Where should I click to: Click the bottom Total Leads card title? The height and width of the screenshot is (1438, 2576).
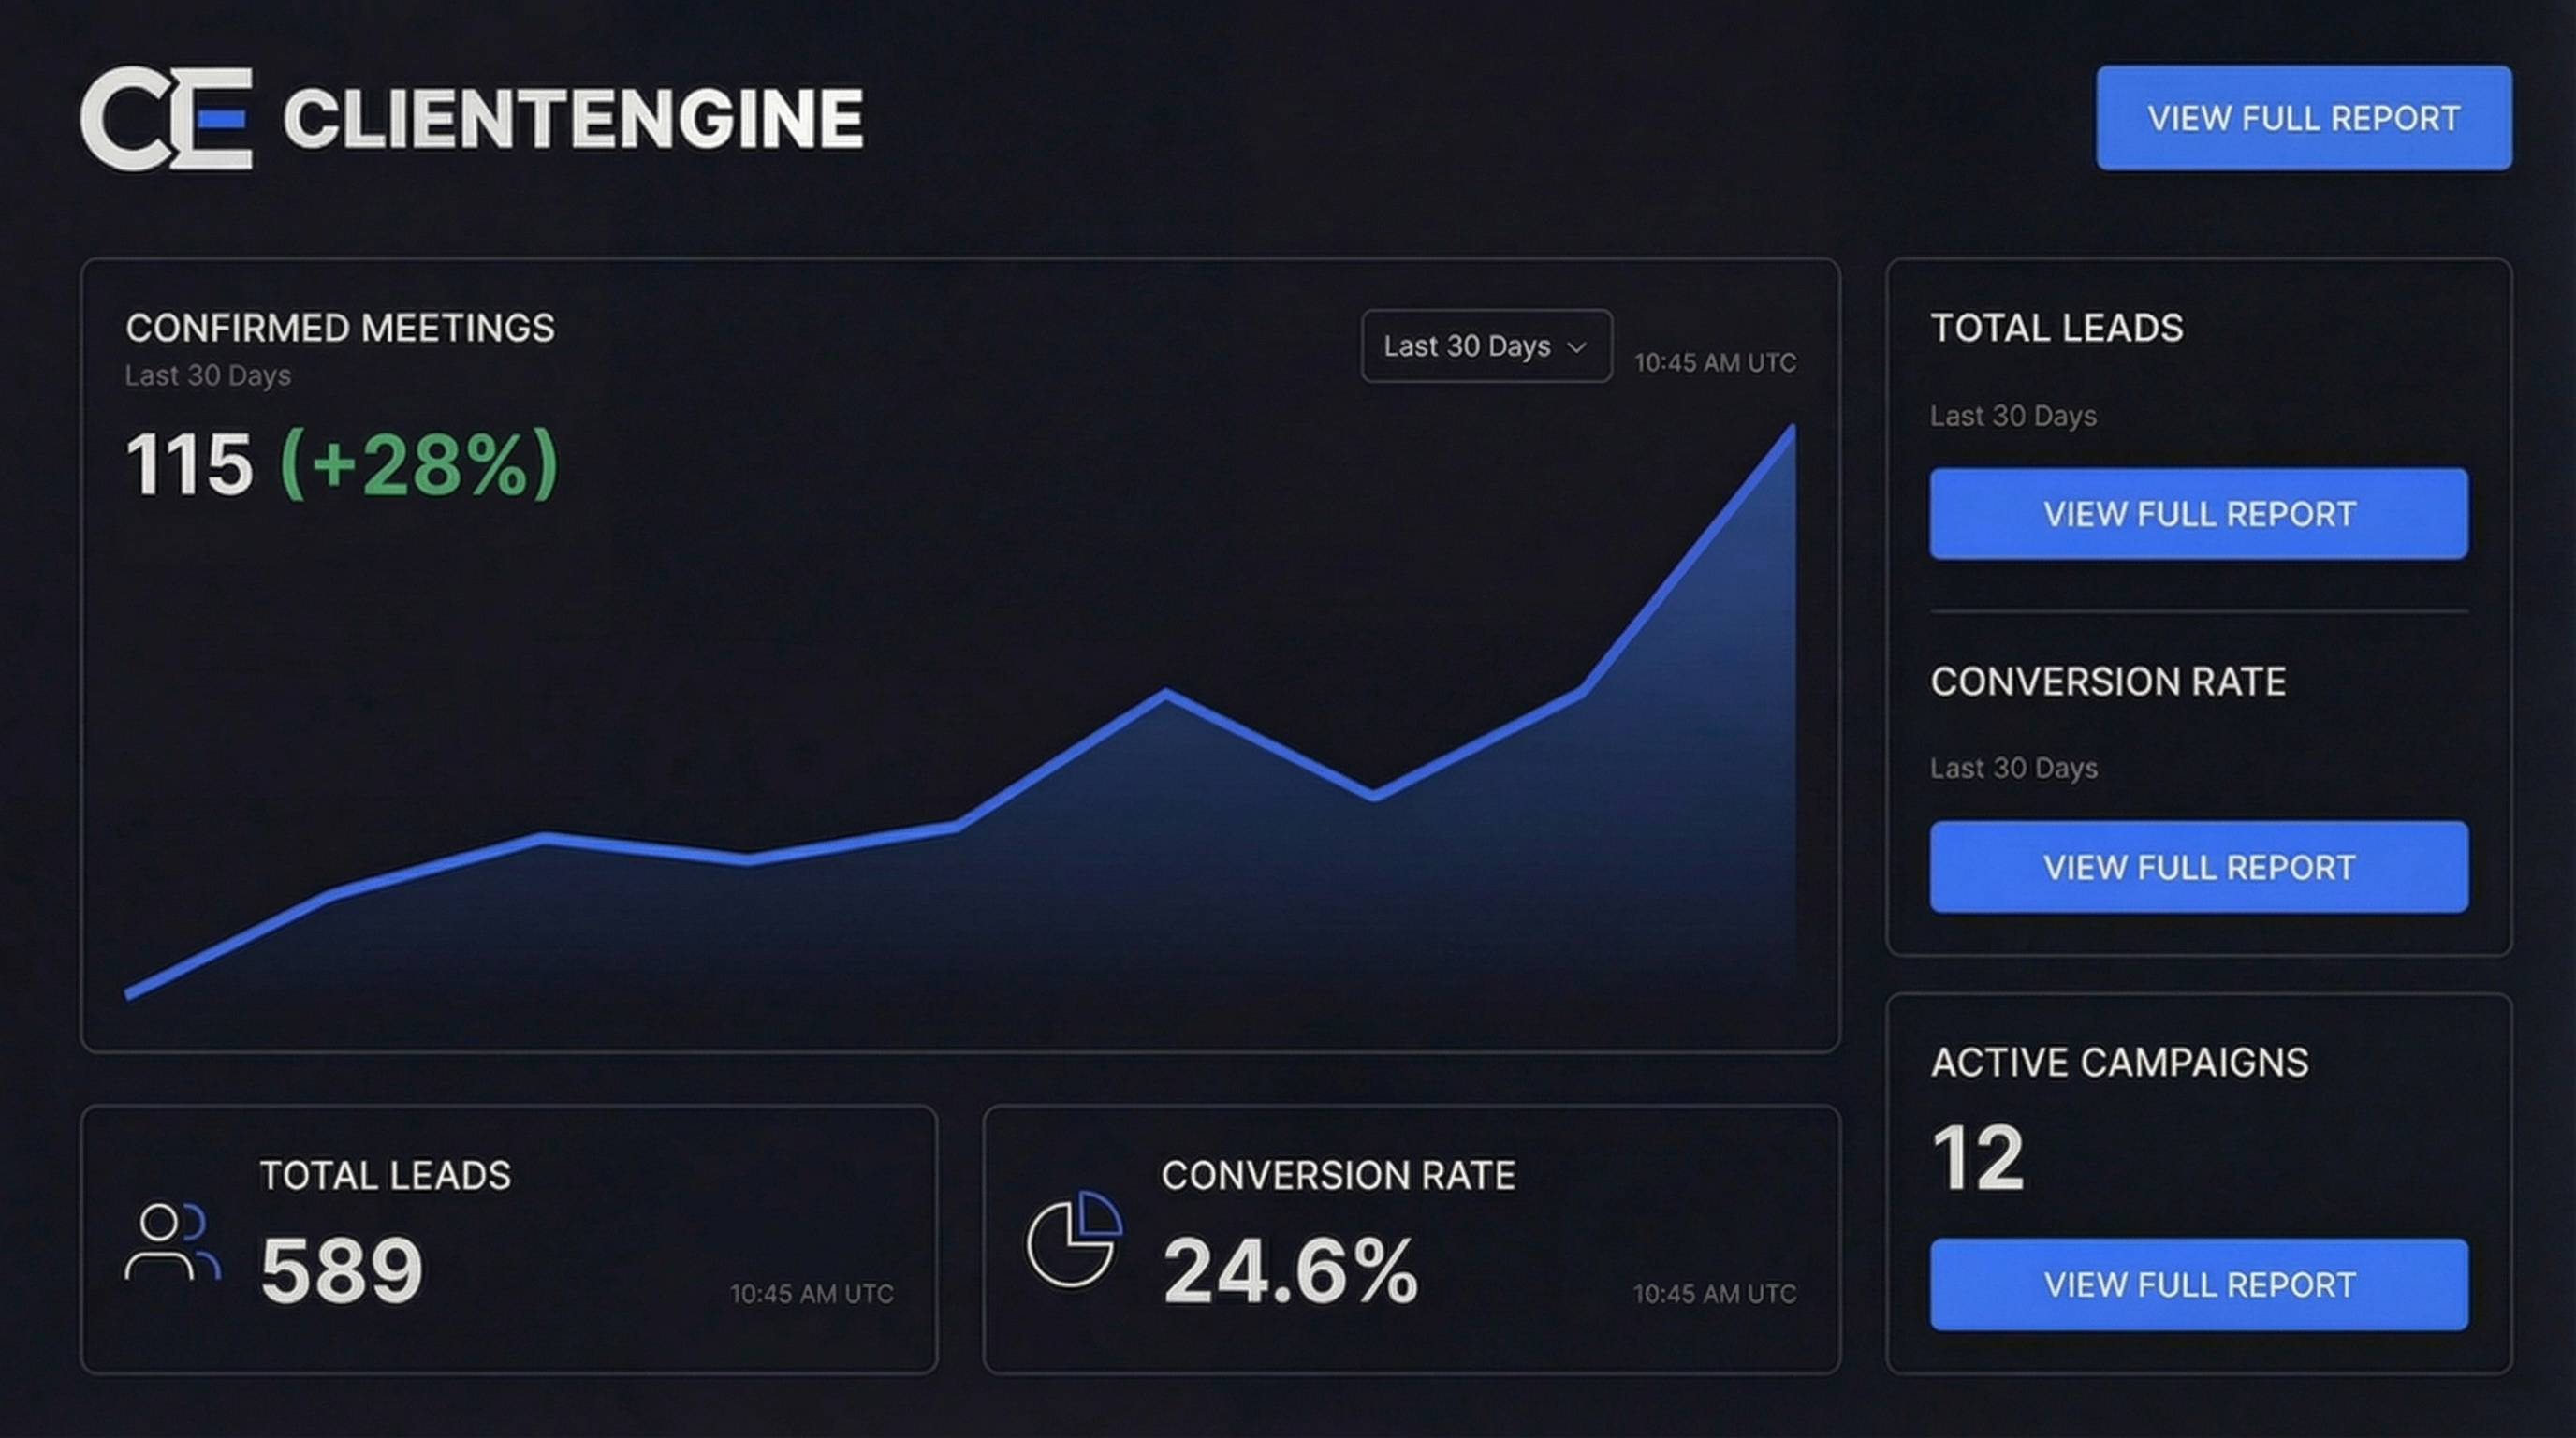(x=385, y=1176)
